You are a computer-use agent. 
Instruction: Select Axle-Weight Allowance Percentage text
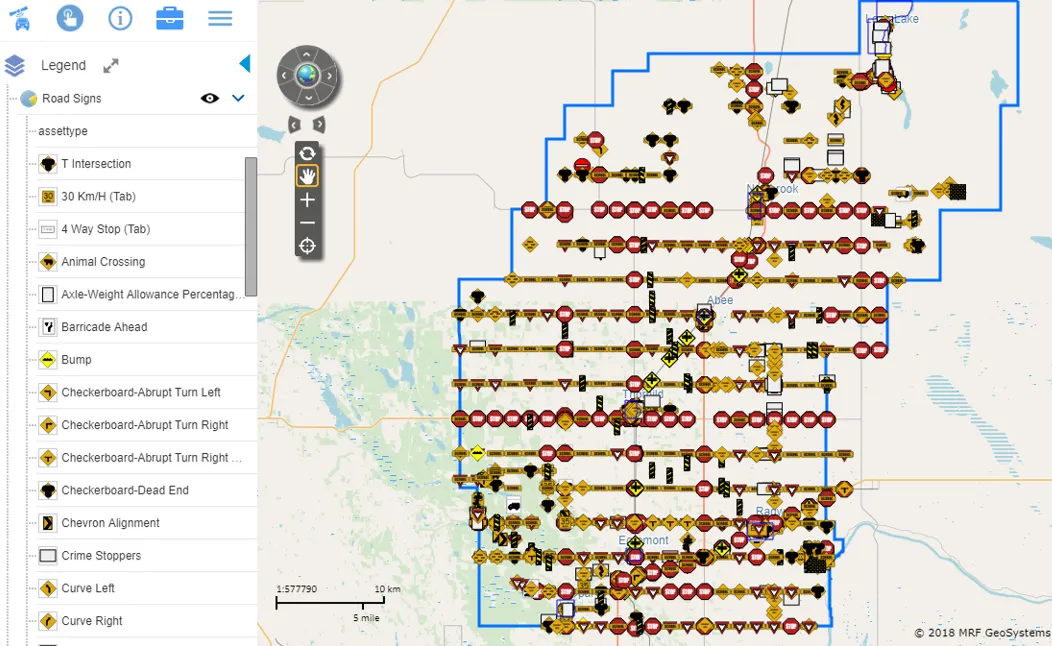[152, 294]
